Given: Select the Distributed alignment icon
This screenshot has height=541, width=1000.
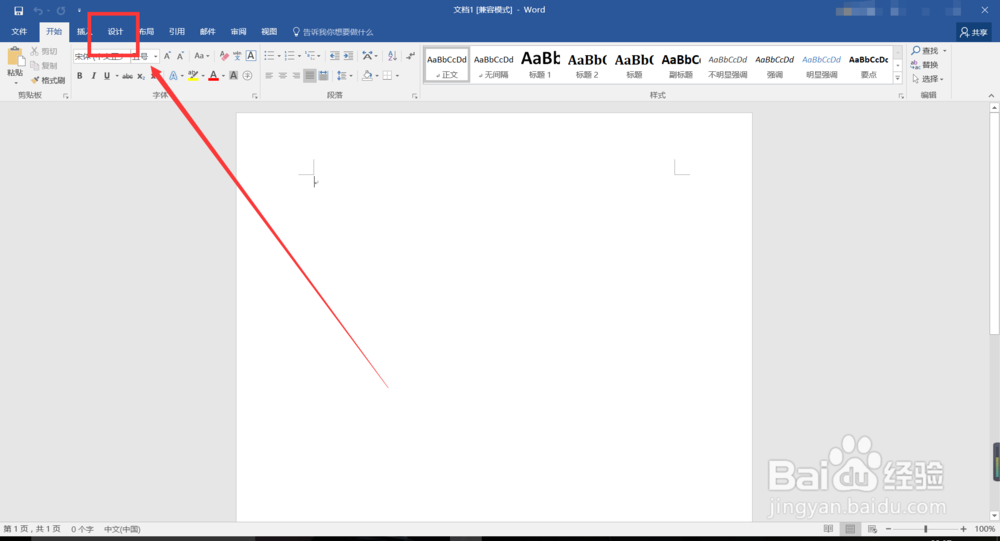Looking at the screenshot, I should (x=323, y=76).
